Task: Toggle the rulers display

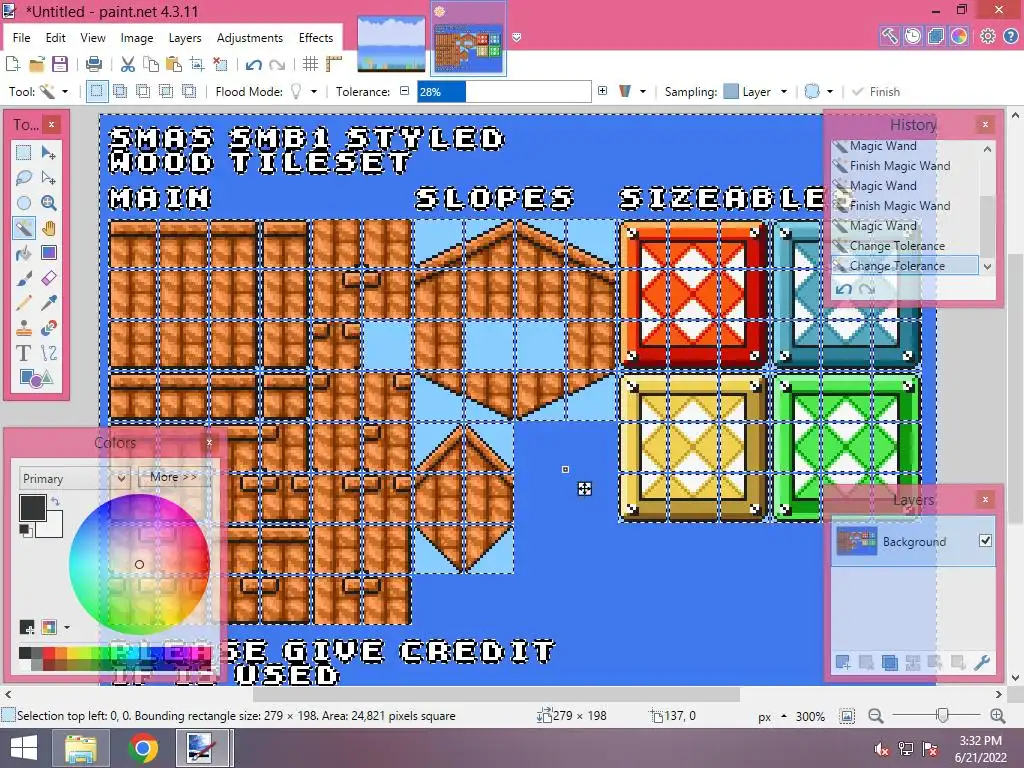Action: click(x=334, y=64)
